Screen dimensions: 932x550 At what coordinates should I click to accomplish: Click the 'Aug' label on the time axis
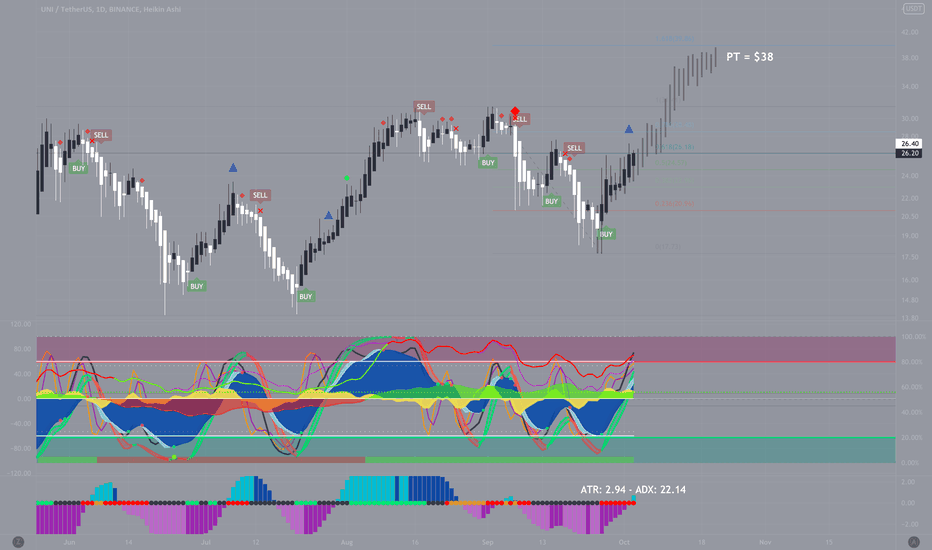tap(347, 542)
